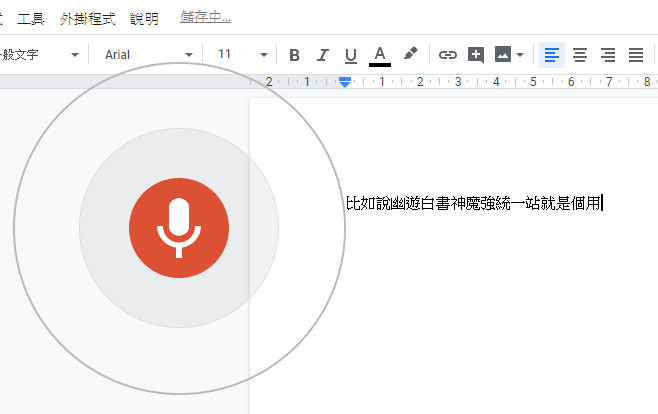Click the blue indent marker on the ruler
658x414 pixels.
(x=345, y=82)
